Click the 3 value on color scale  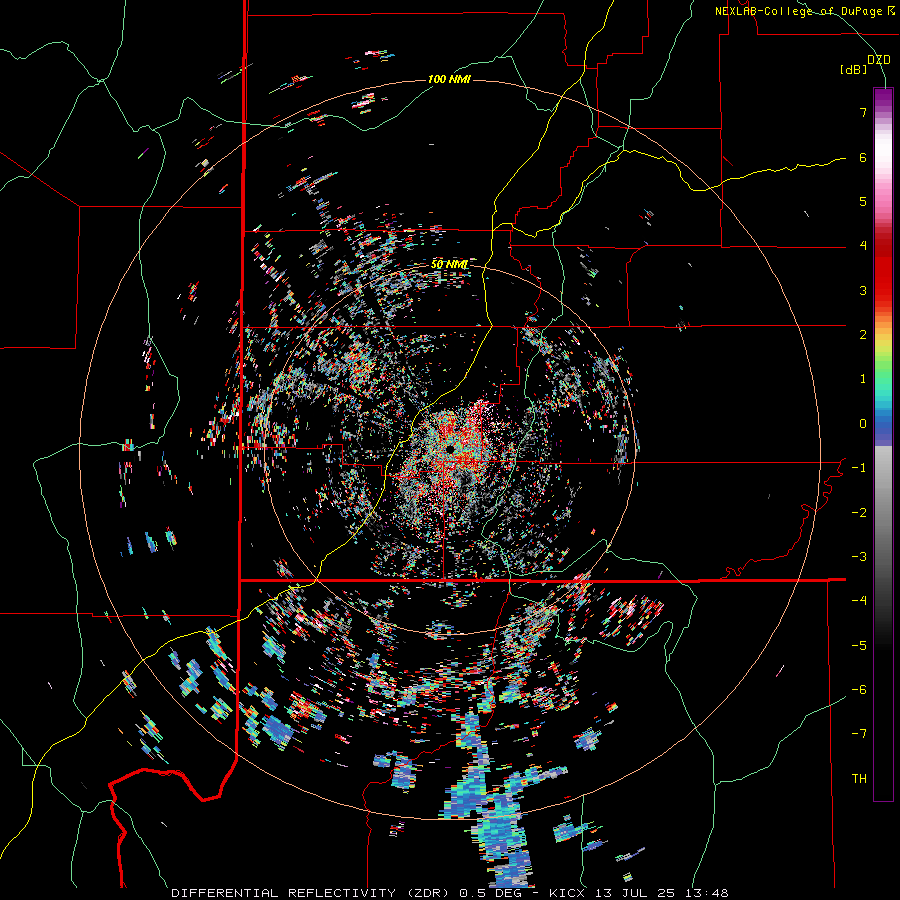tap(863, 290)
